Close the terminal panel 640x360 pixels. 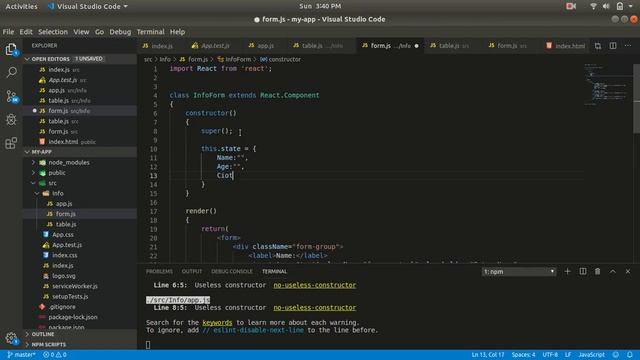(628, 271)
